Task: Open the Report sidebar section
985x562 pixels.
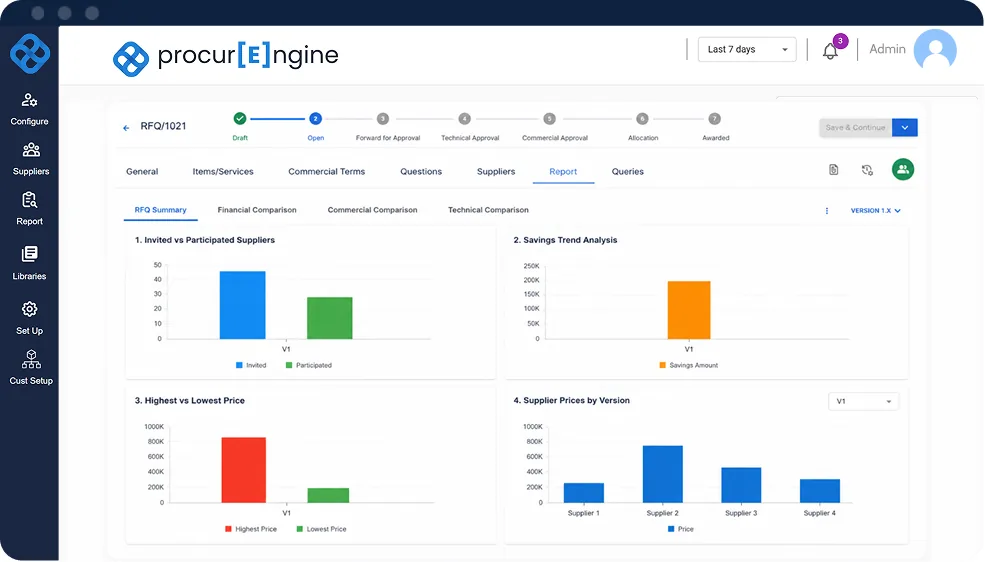Action: pyautogui.click(x=30, y=209)
